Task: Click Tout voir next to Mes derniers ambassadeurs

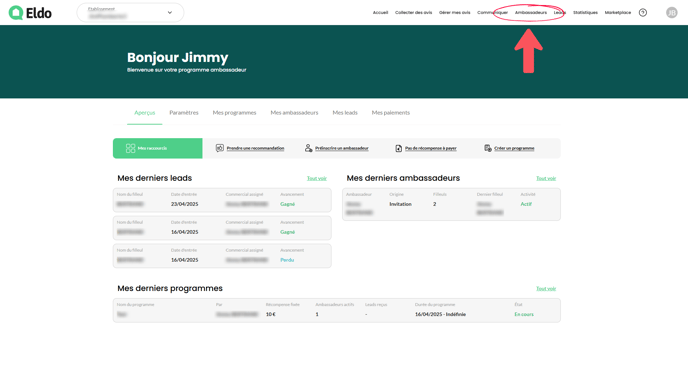Action: coord(546,178)
